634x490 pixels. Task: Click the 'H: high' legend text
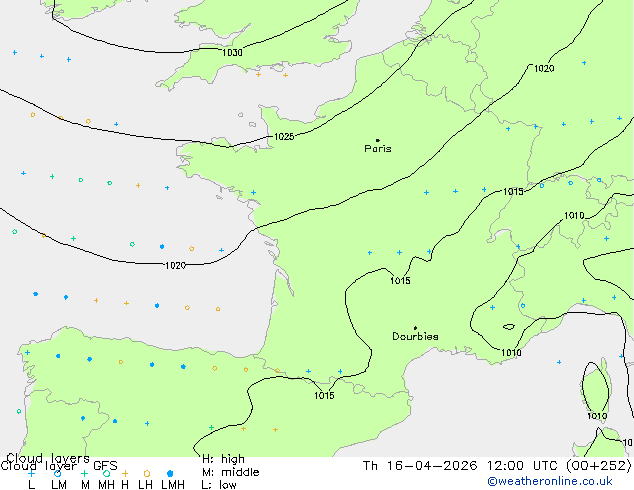pos(223,459)
